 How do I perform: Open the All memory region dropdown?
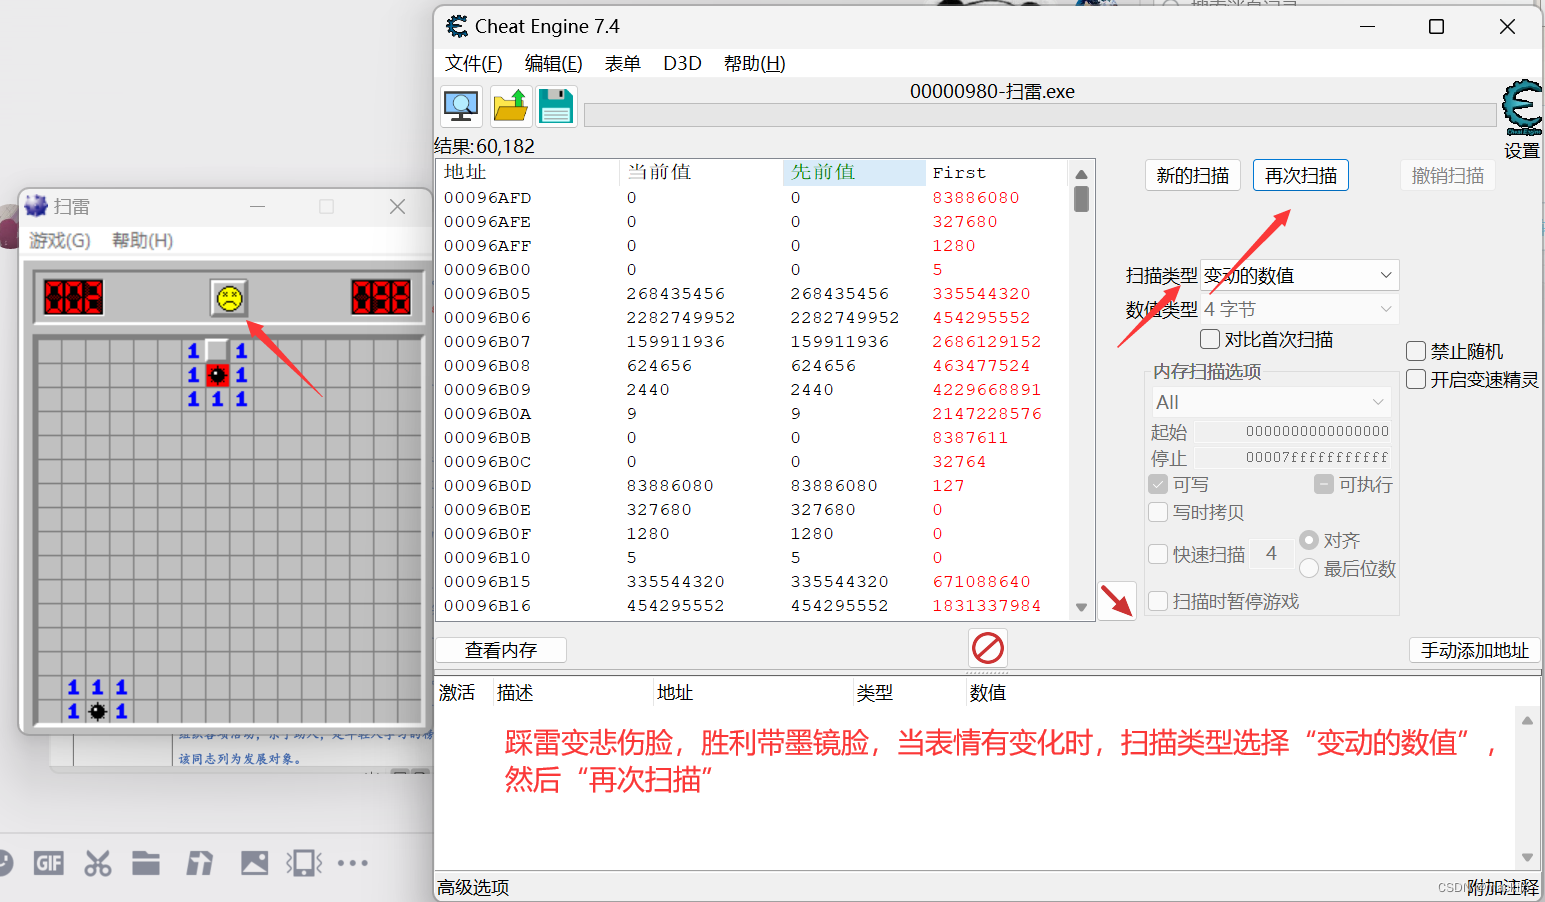1271,402
